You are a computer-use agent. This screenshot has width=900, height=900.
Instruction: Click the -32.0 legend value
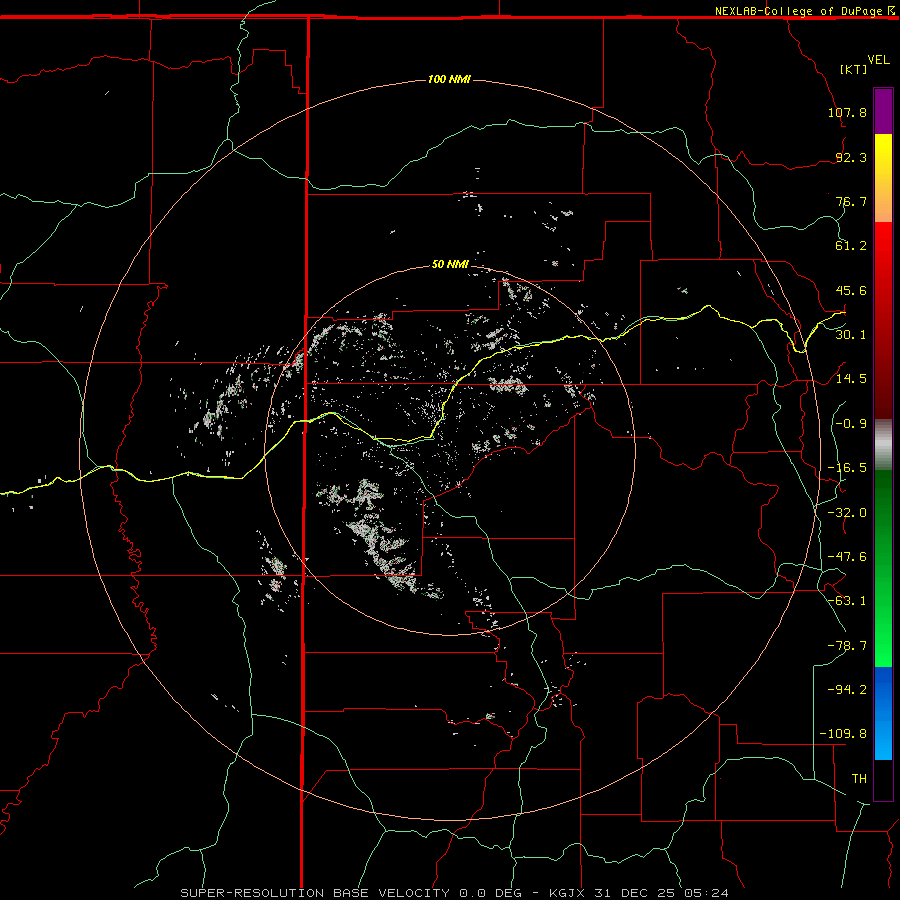[847, 512]
